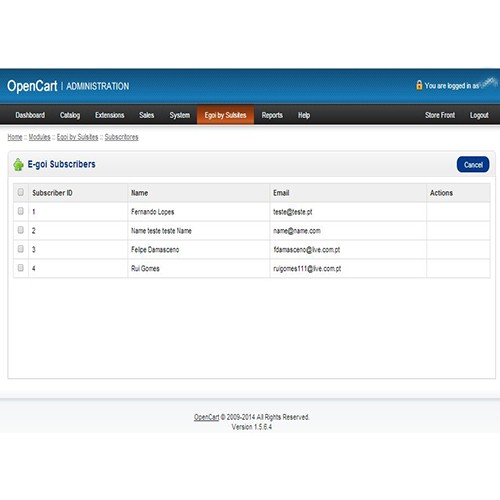The width and height of the screenshot is (500, 500).
Task: Click the green E-goi Subscribers icon
Action: pyautogui.click(x=18, y=164)
